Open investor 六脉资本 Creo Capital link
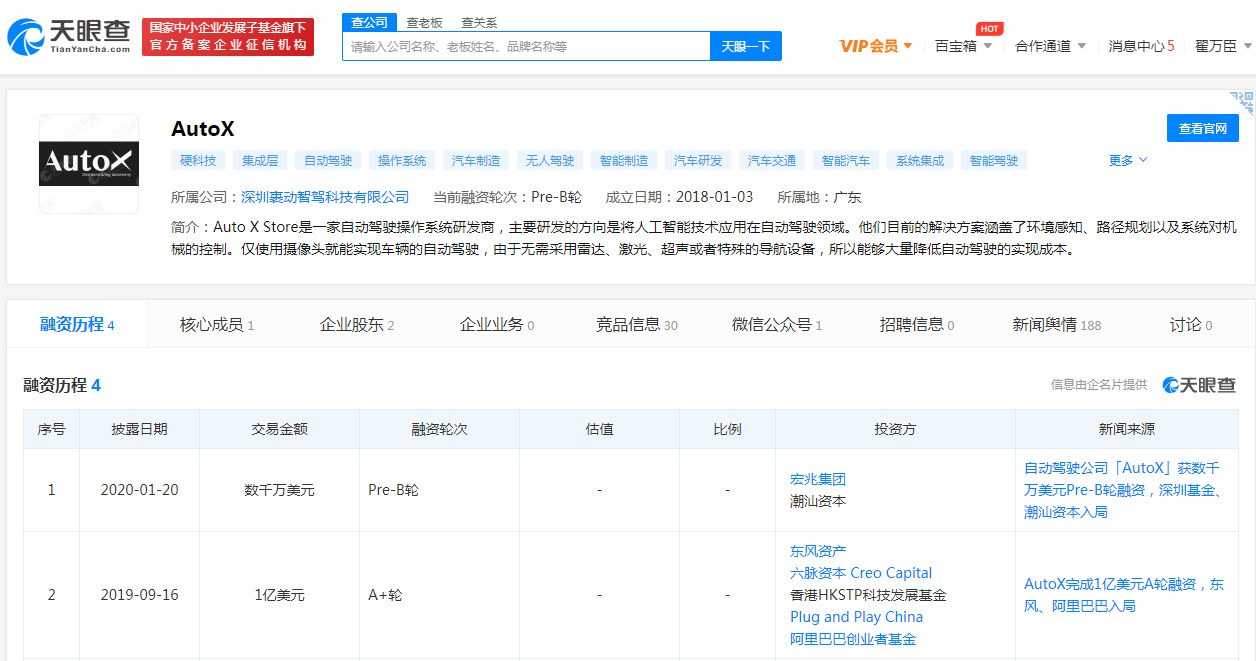This screenshot has height=661, width=1256. pos(861,573)
